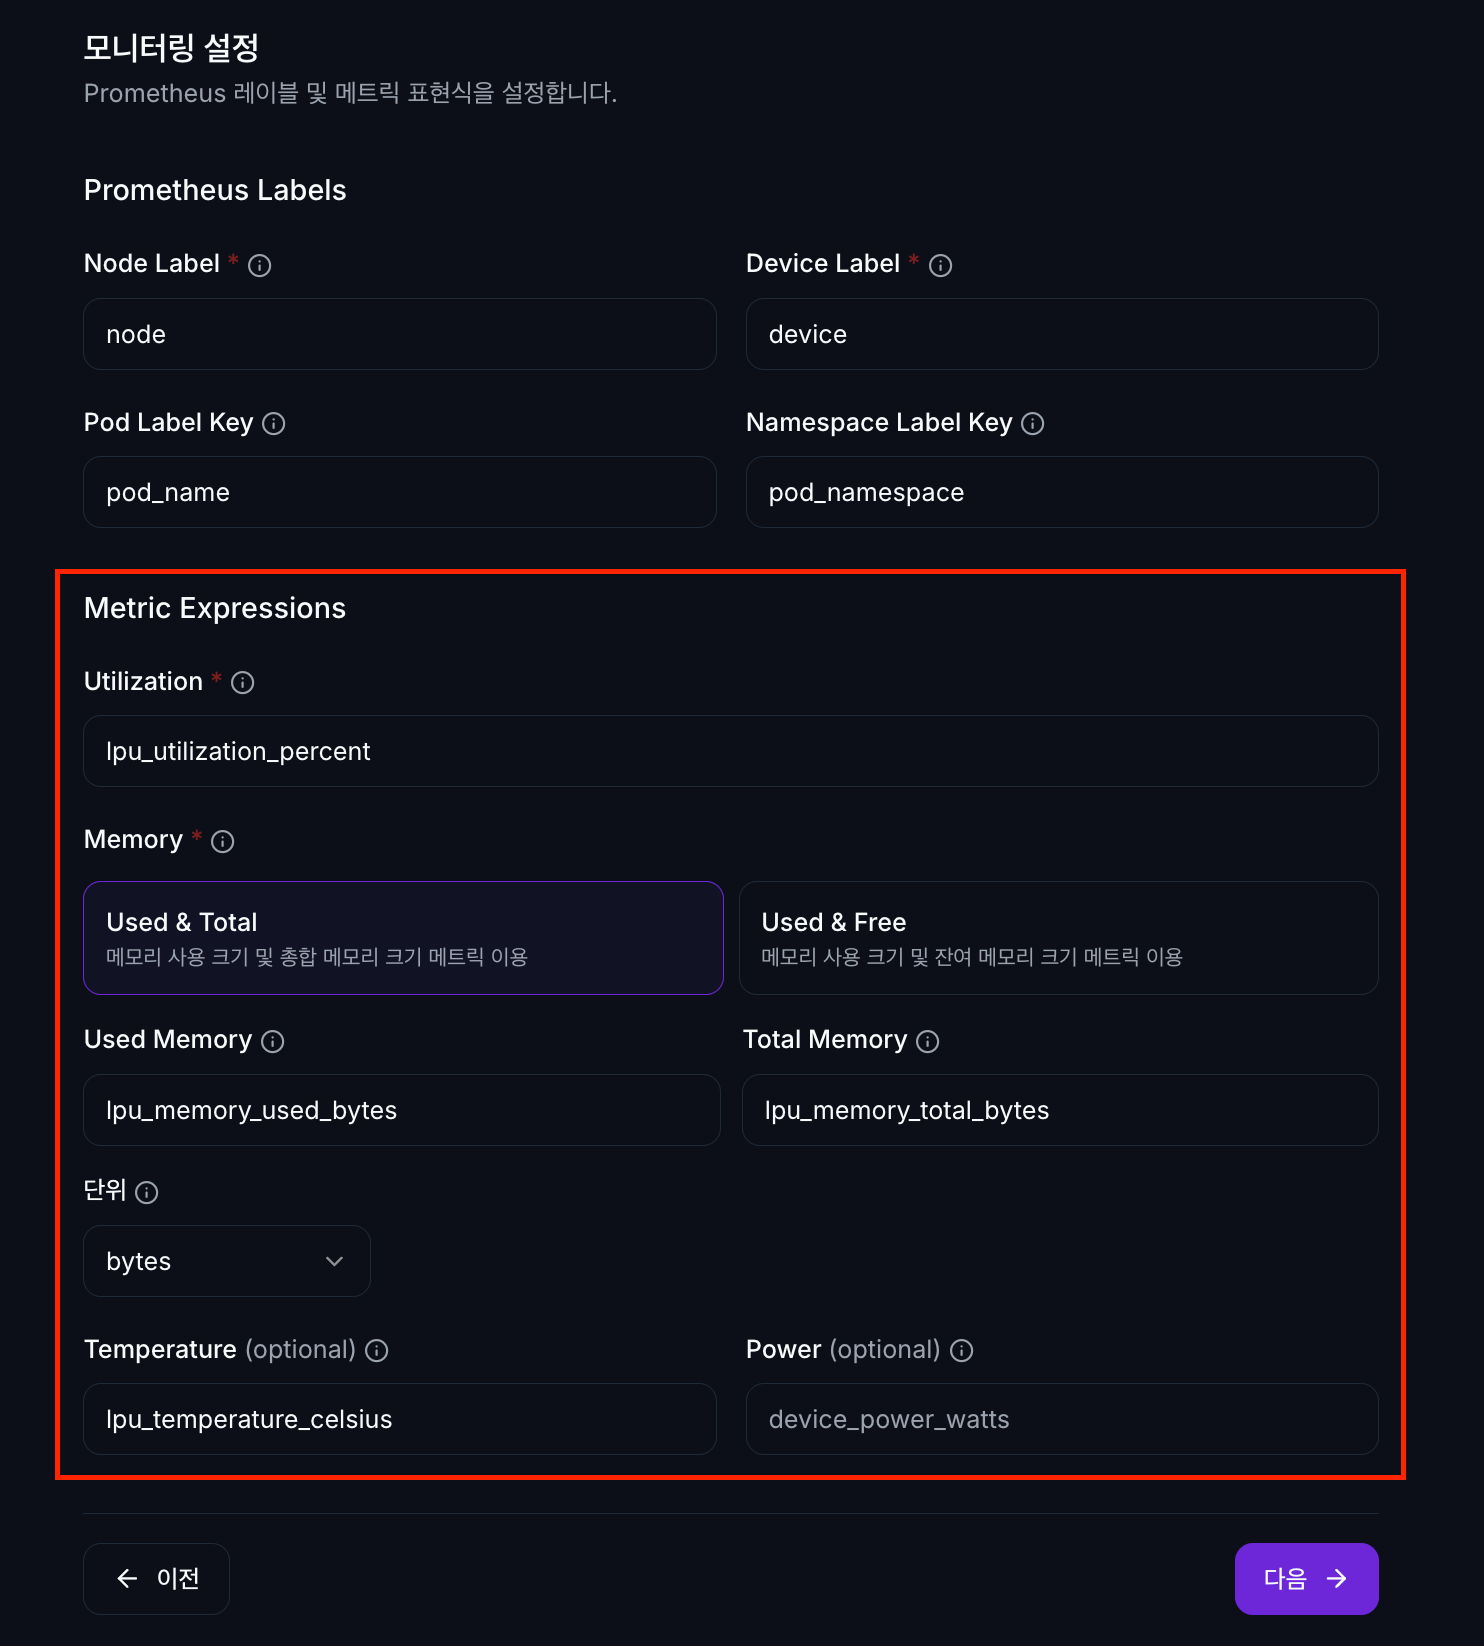
Task: Click the Utilization info icon
Action: (x=242, y=682)
